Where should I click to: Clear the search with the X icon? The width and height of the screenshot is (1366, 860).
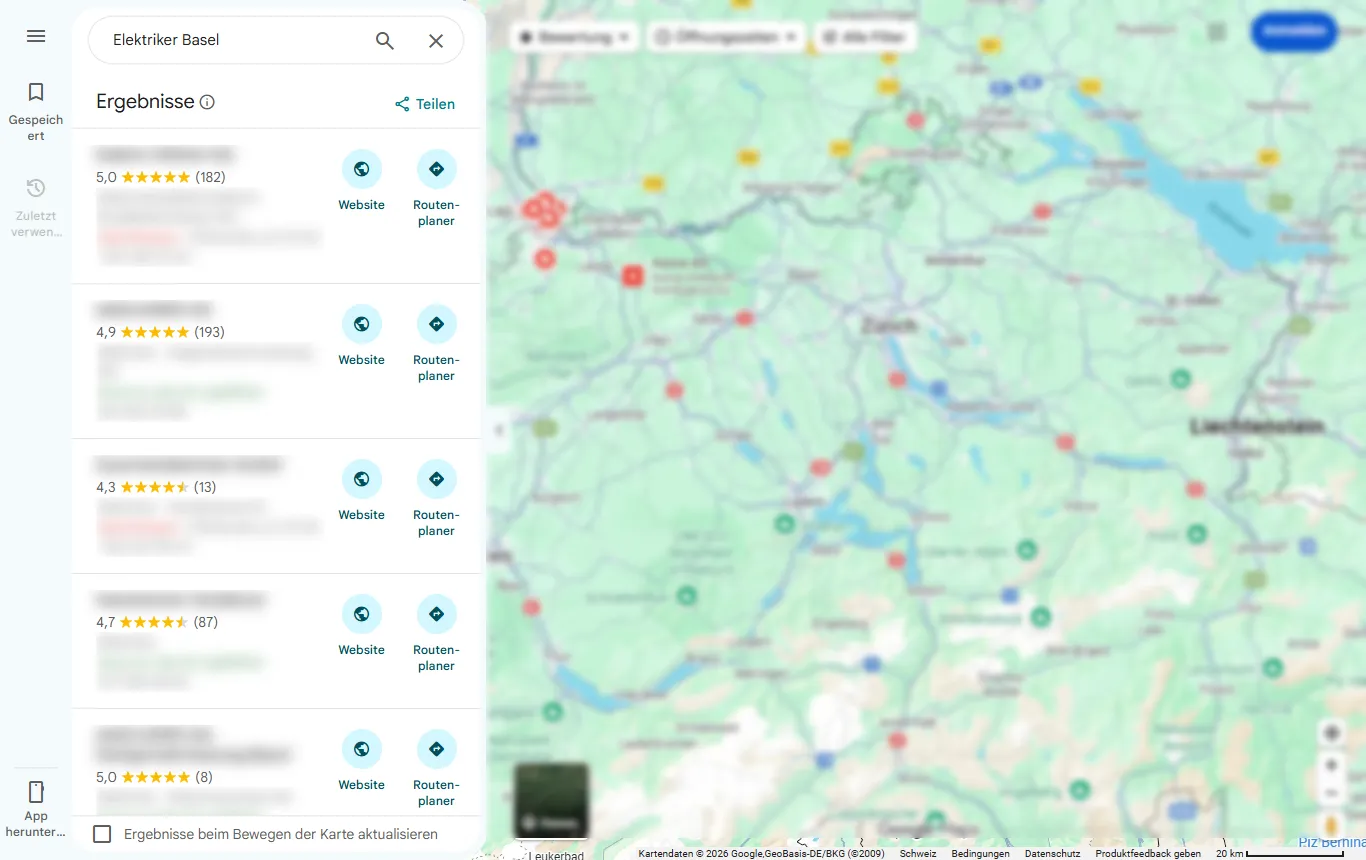(436, 40)
